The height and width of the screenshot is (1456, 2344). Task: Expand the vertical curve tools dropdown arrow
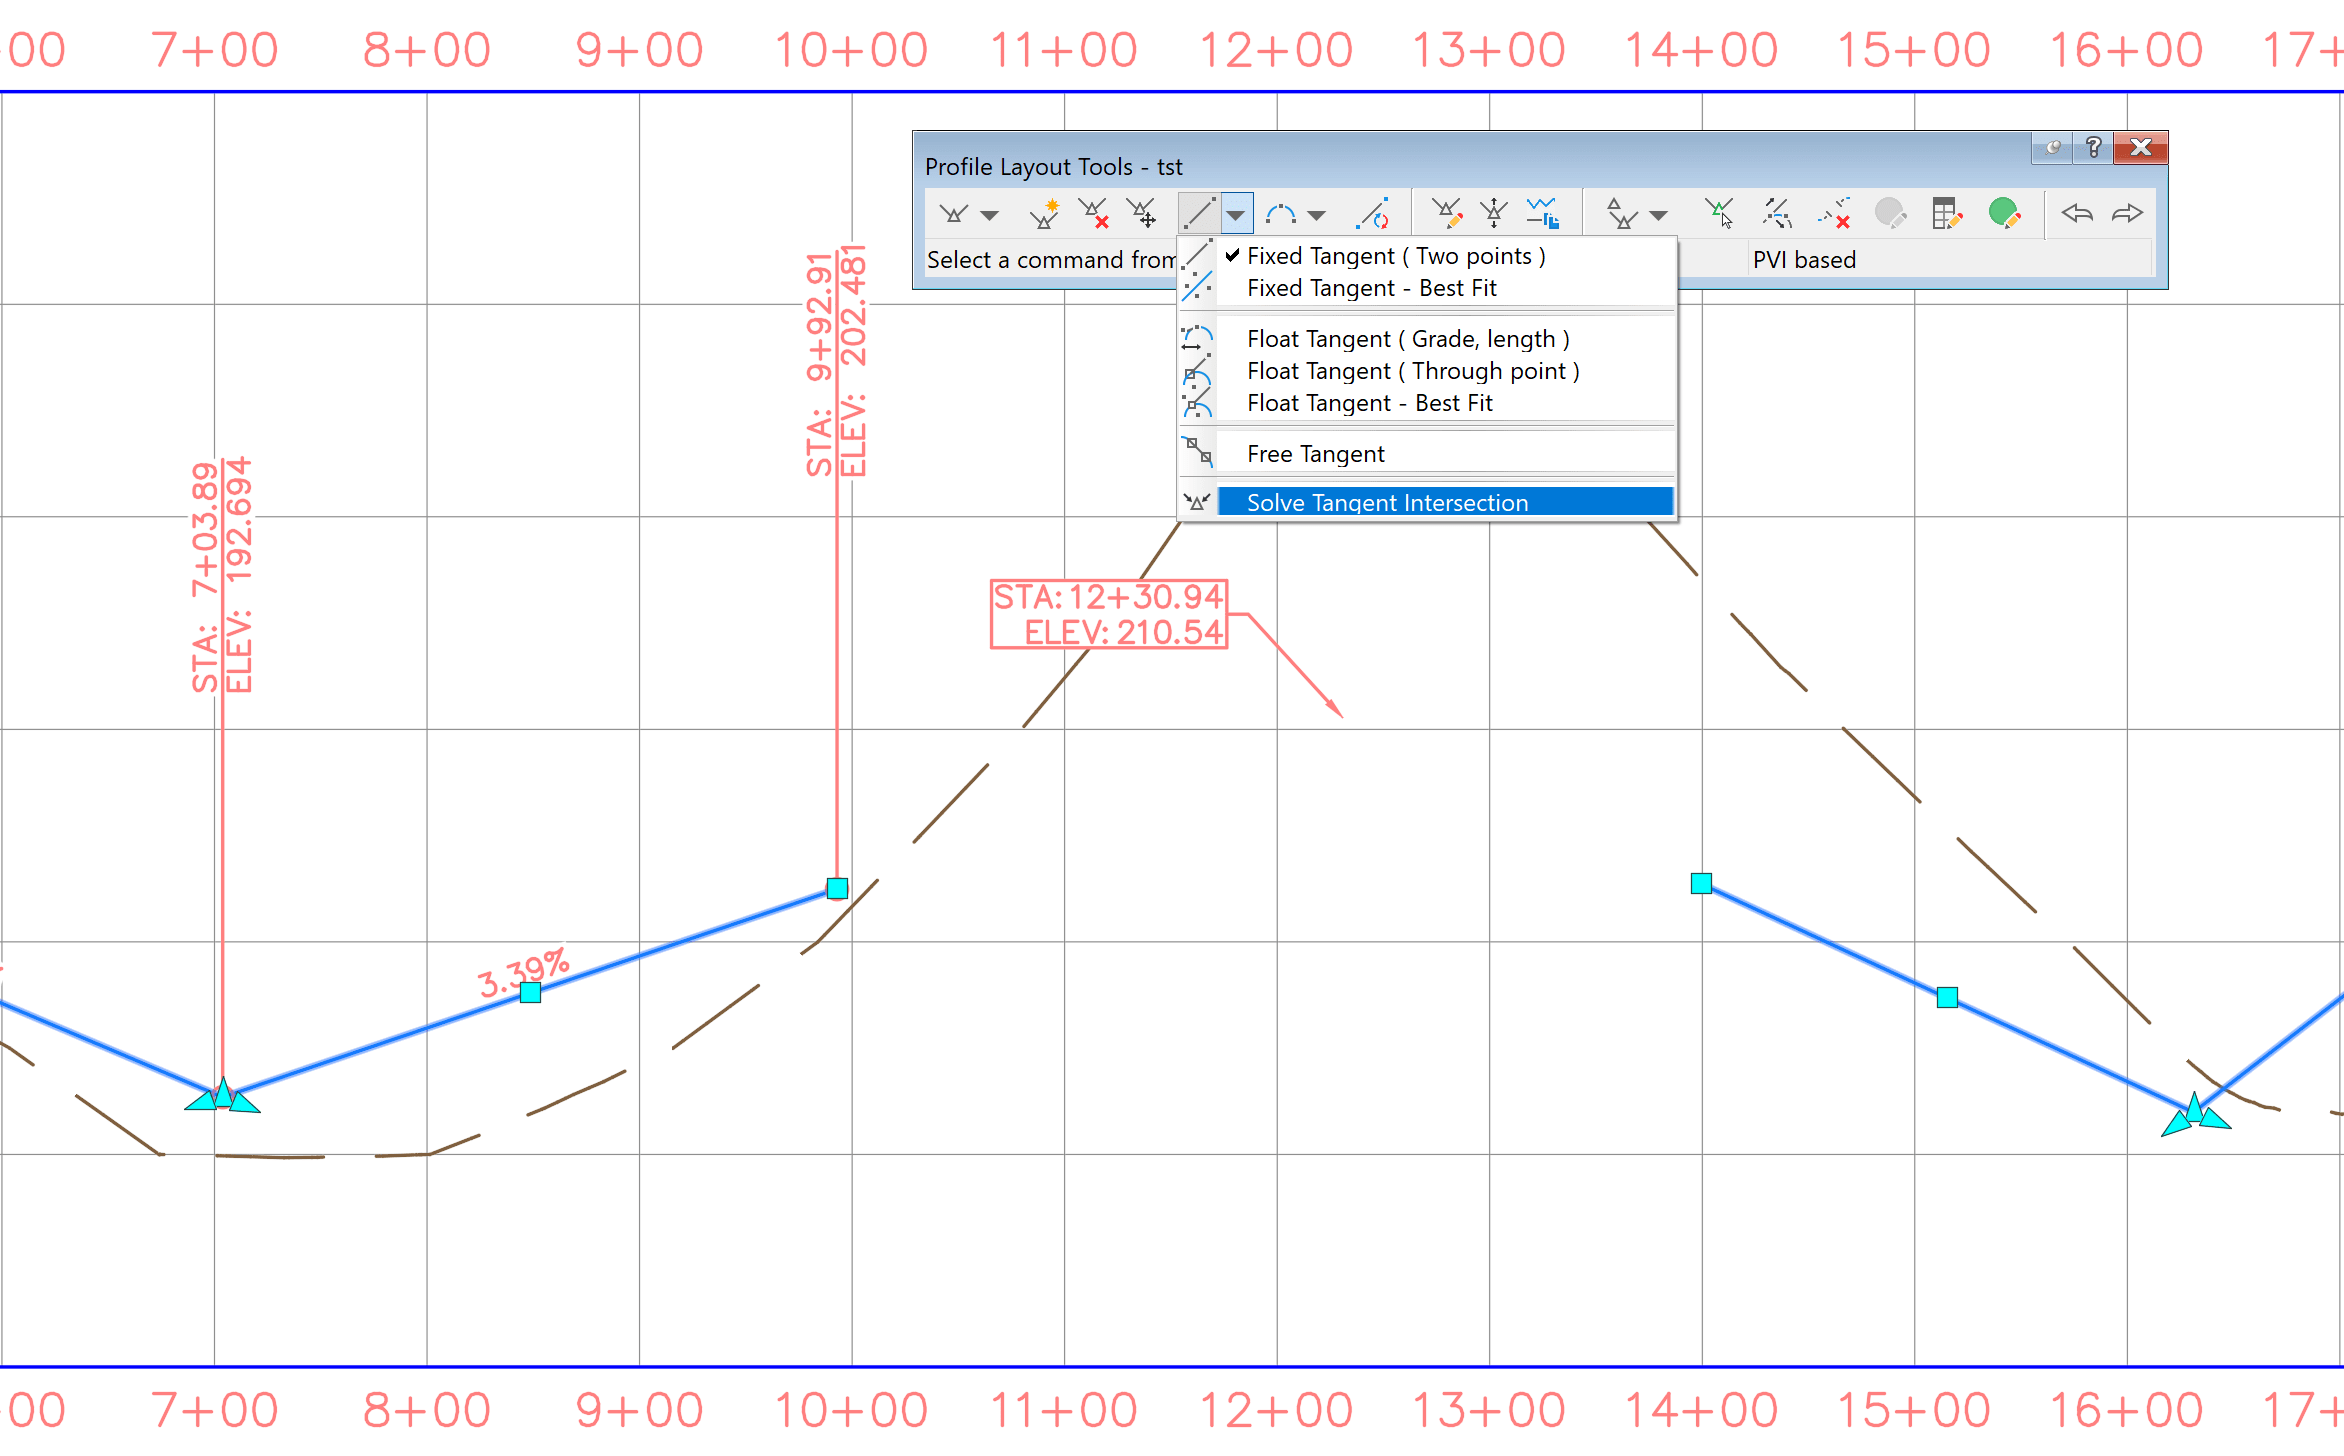1317,215
